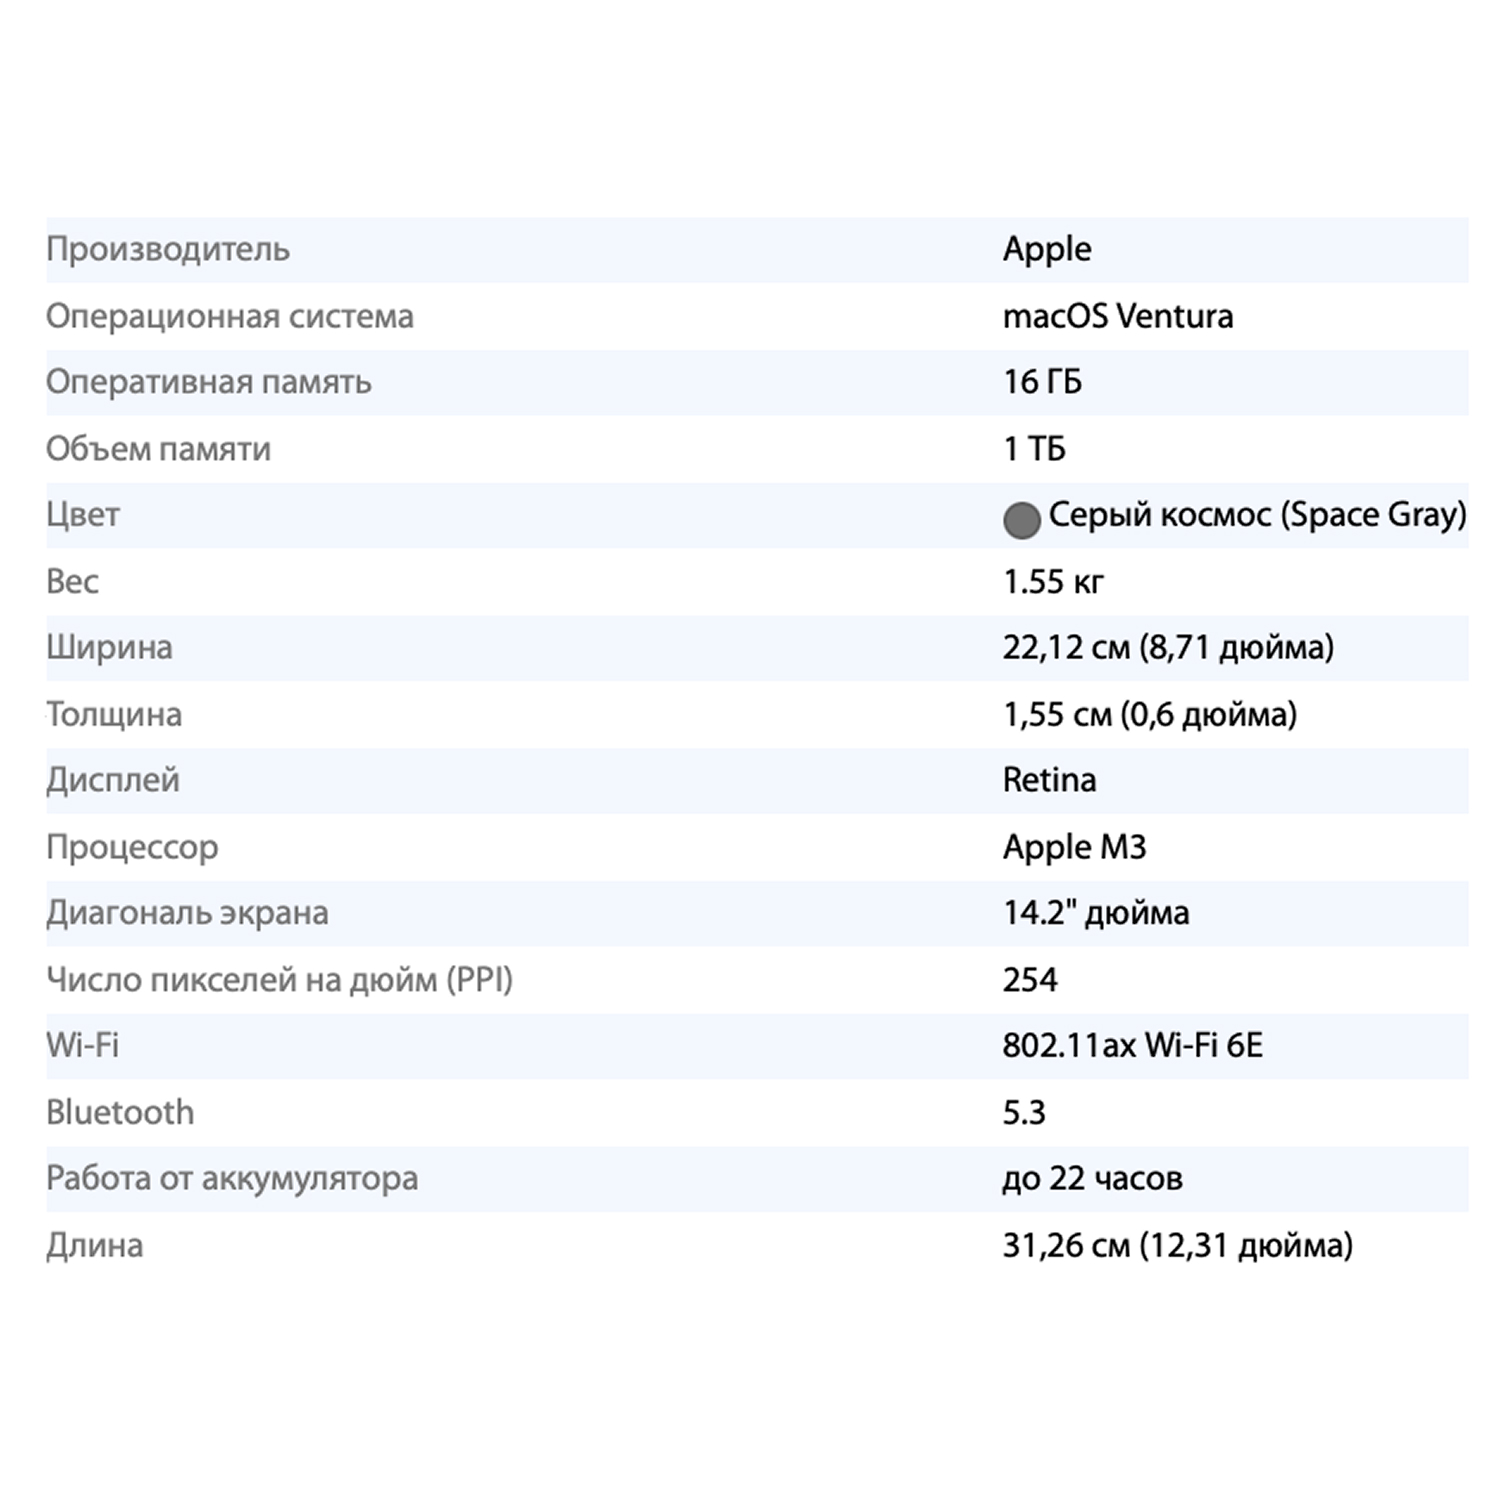Image resolution: width=1500 pixels, height=1500 pixels.
Task: Click the "Длина" row label
Action: [94, 1245]
